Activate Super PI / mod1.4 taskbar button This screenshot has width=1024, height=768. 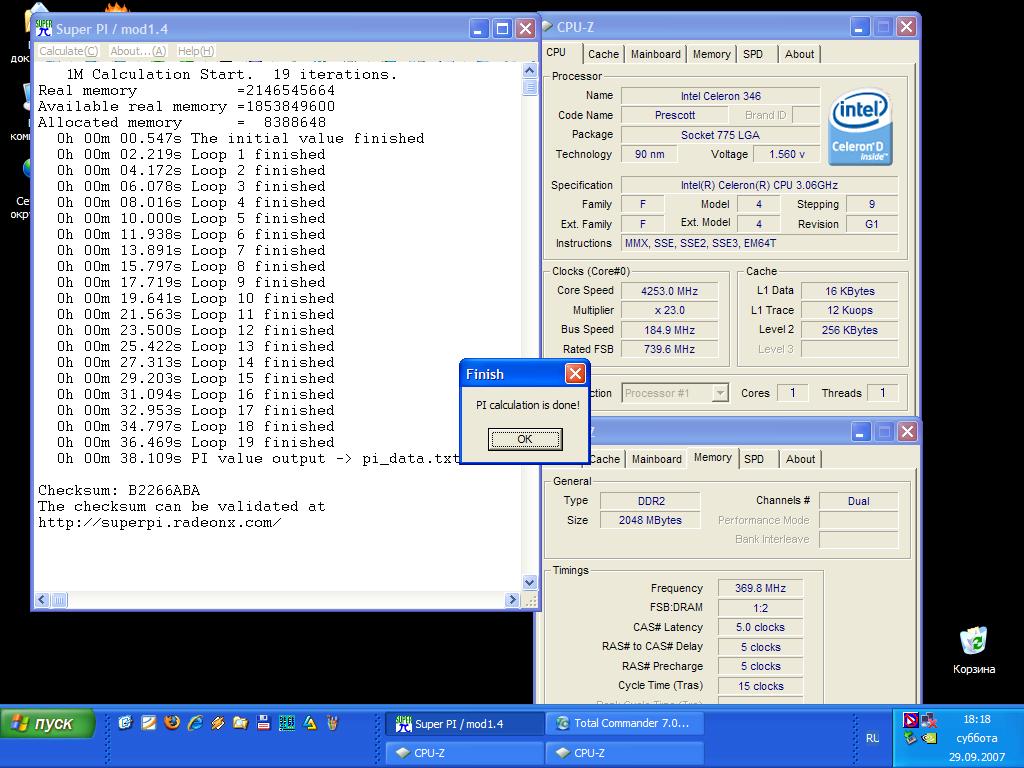tap(464, 724)
